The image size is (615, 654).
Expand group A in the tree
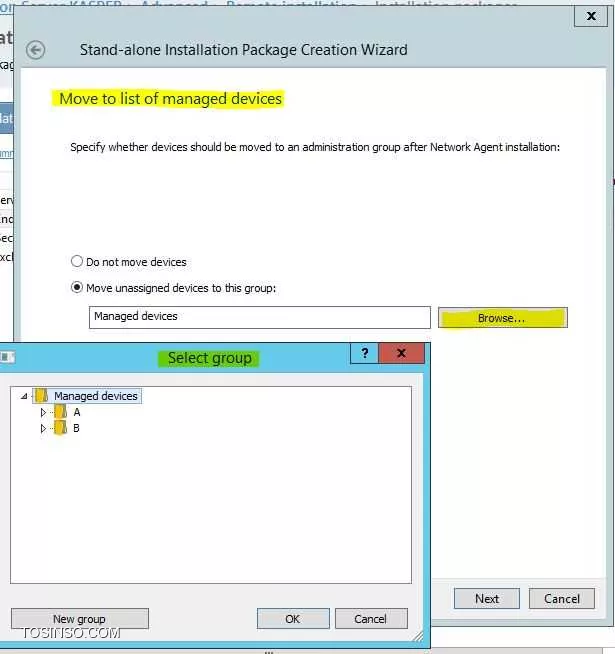click(x=43, y=413)
